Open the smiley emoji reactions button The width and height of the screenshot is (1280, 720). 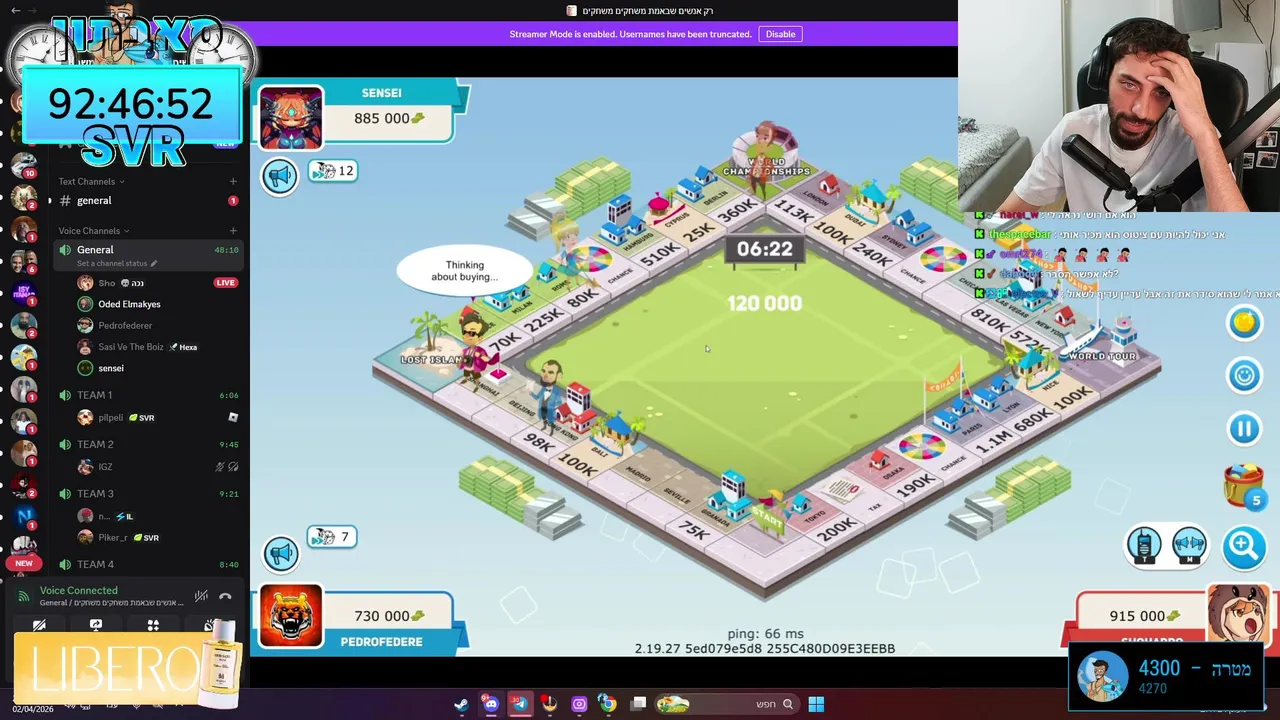1244,375
